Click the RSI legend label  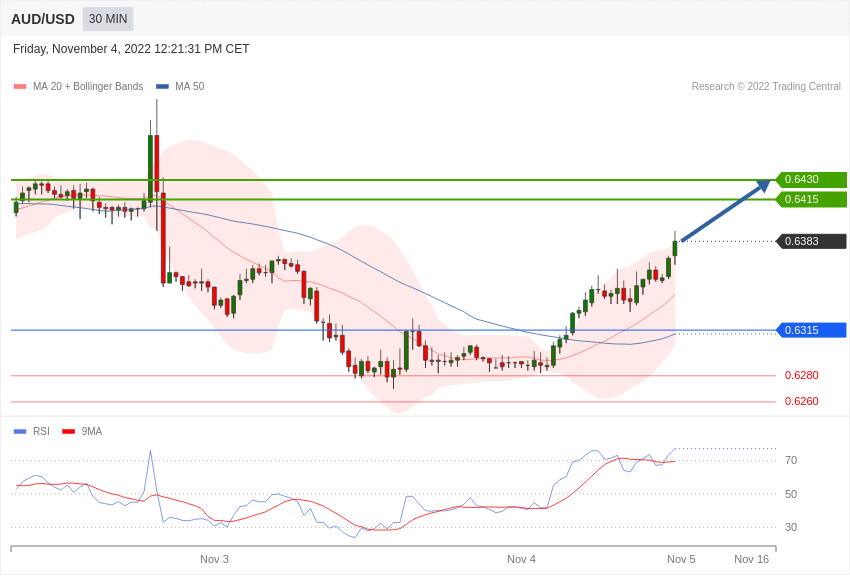pyautogui.click(x=41, y=431)
